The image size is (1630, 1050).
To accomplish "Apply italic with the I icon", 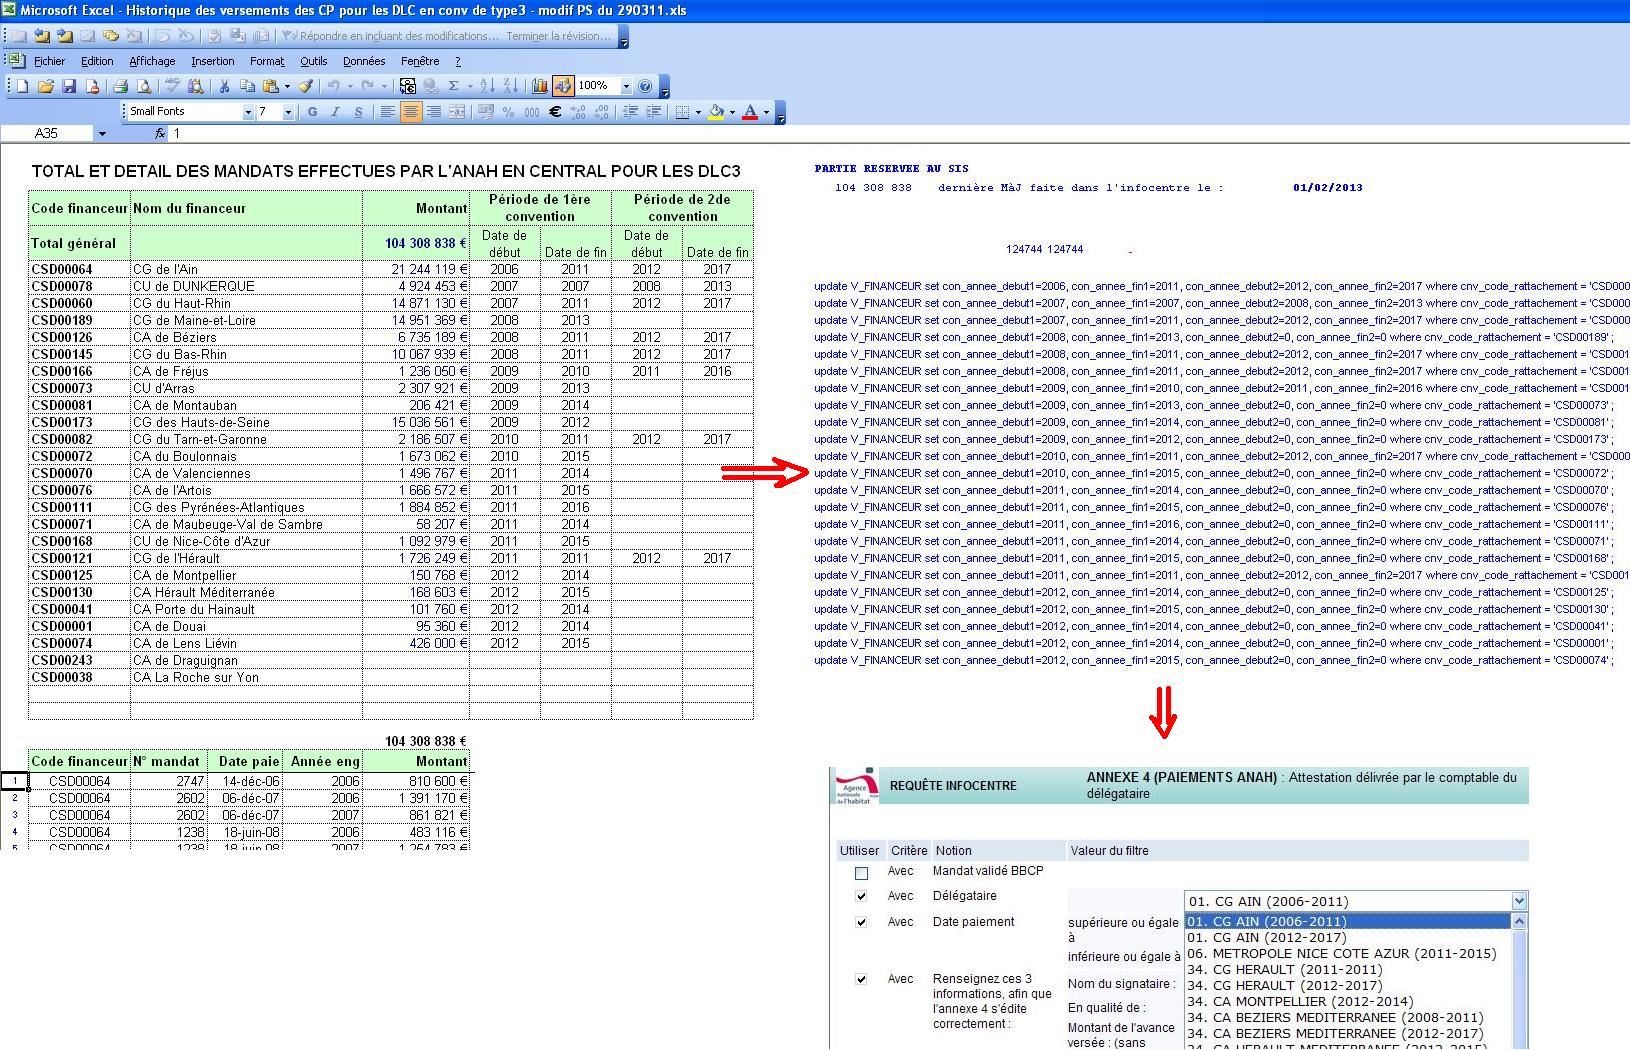I will tap(335, 112).
